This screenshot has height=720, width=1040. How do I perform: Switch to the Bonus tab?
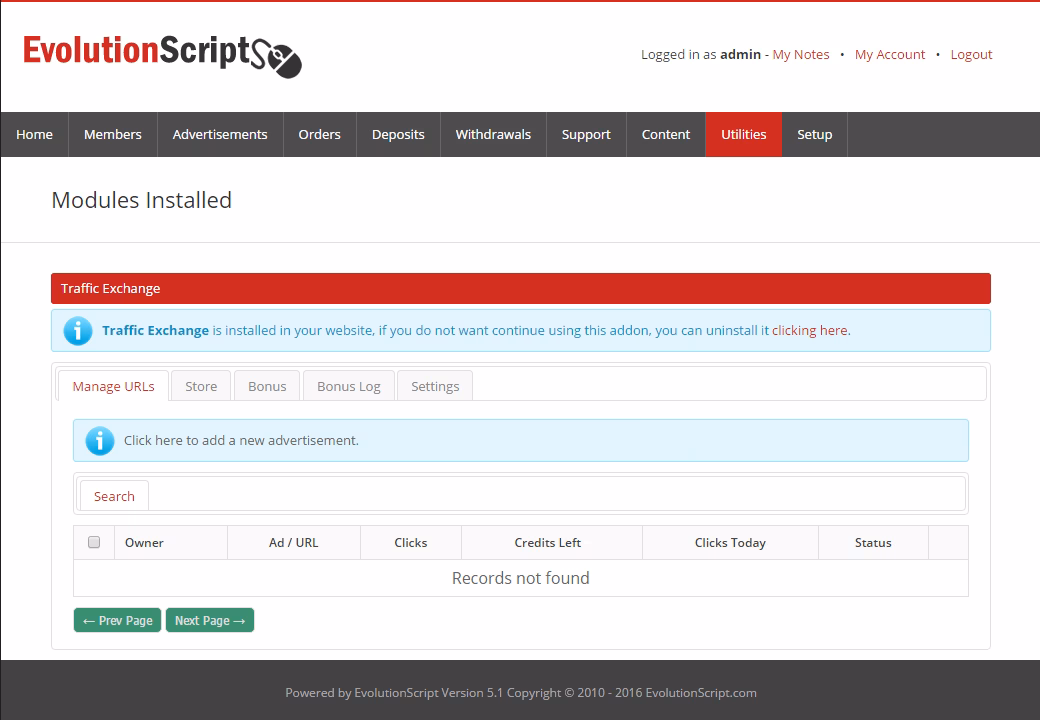coord(267,386)
